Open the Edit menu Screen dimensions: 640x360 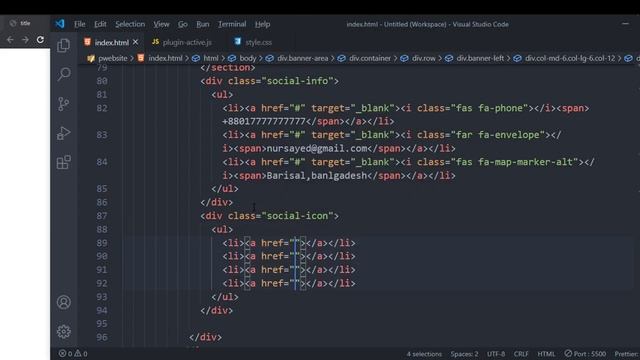(x=100, y=24)
